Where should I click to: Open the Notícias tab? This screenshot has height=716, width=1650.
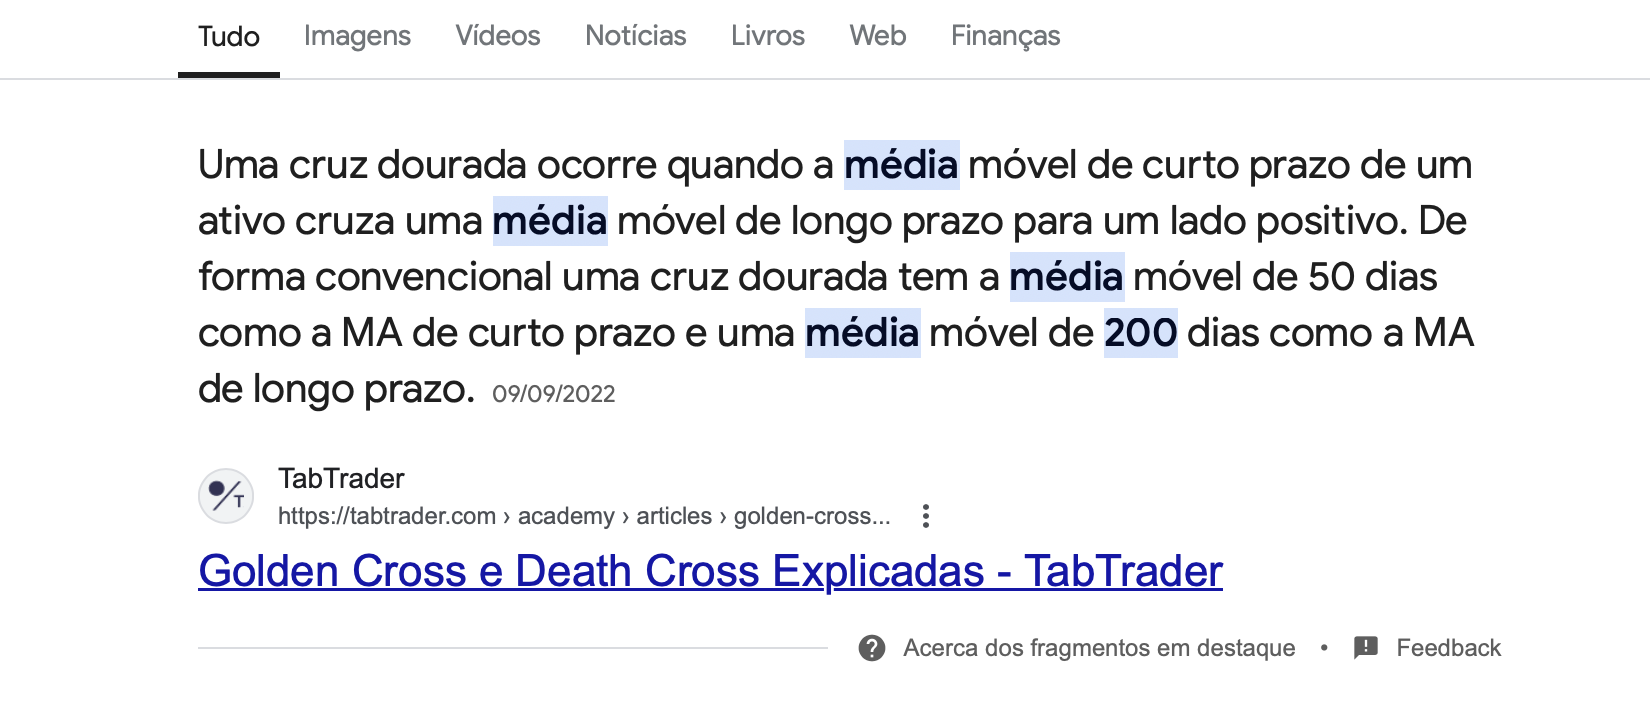click(x=636, y=36)
